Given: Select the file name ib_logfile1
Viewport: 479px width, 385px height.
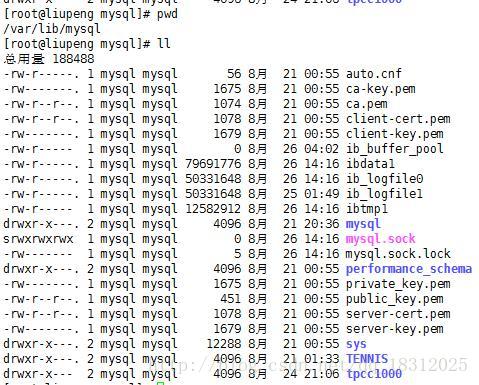Looking at the screenshot, I should point(384,194).
